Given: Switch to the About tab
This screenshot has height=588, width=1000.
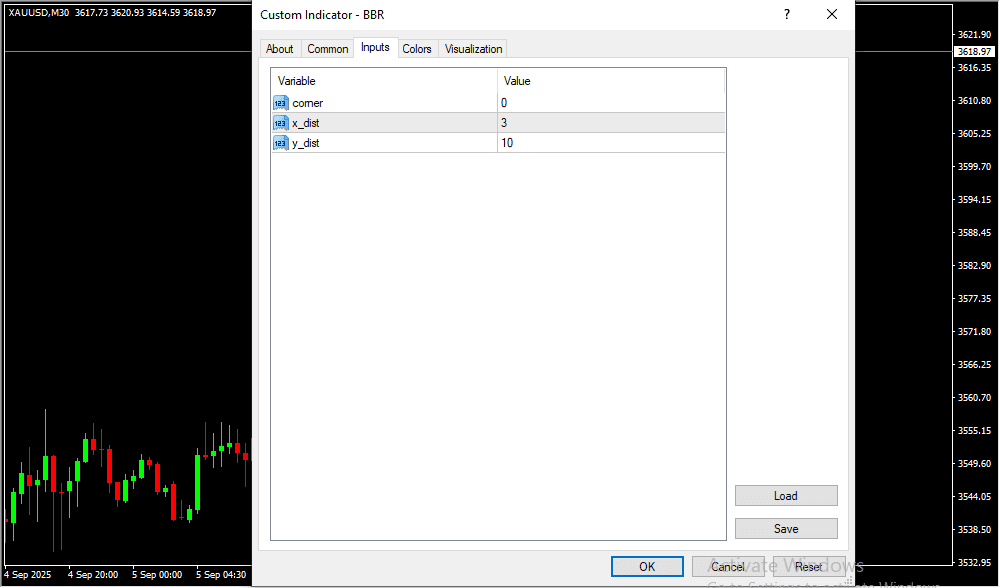Looking at the screenshot, I should [x=280, y=49].
